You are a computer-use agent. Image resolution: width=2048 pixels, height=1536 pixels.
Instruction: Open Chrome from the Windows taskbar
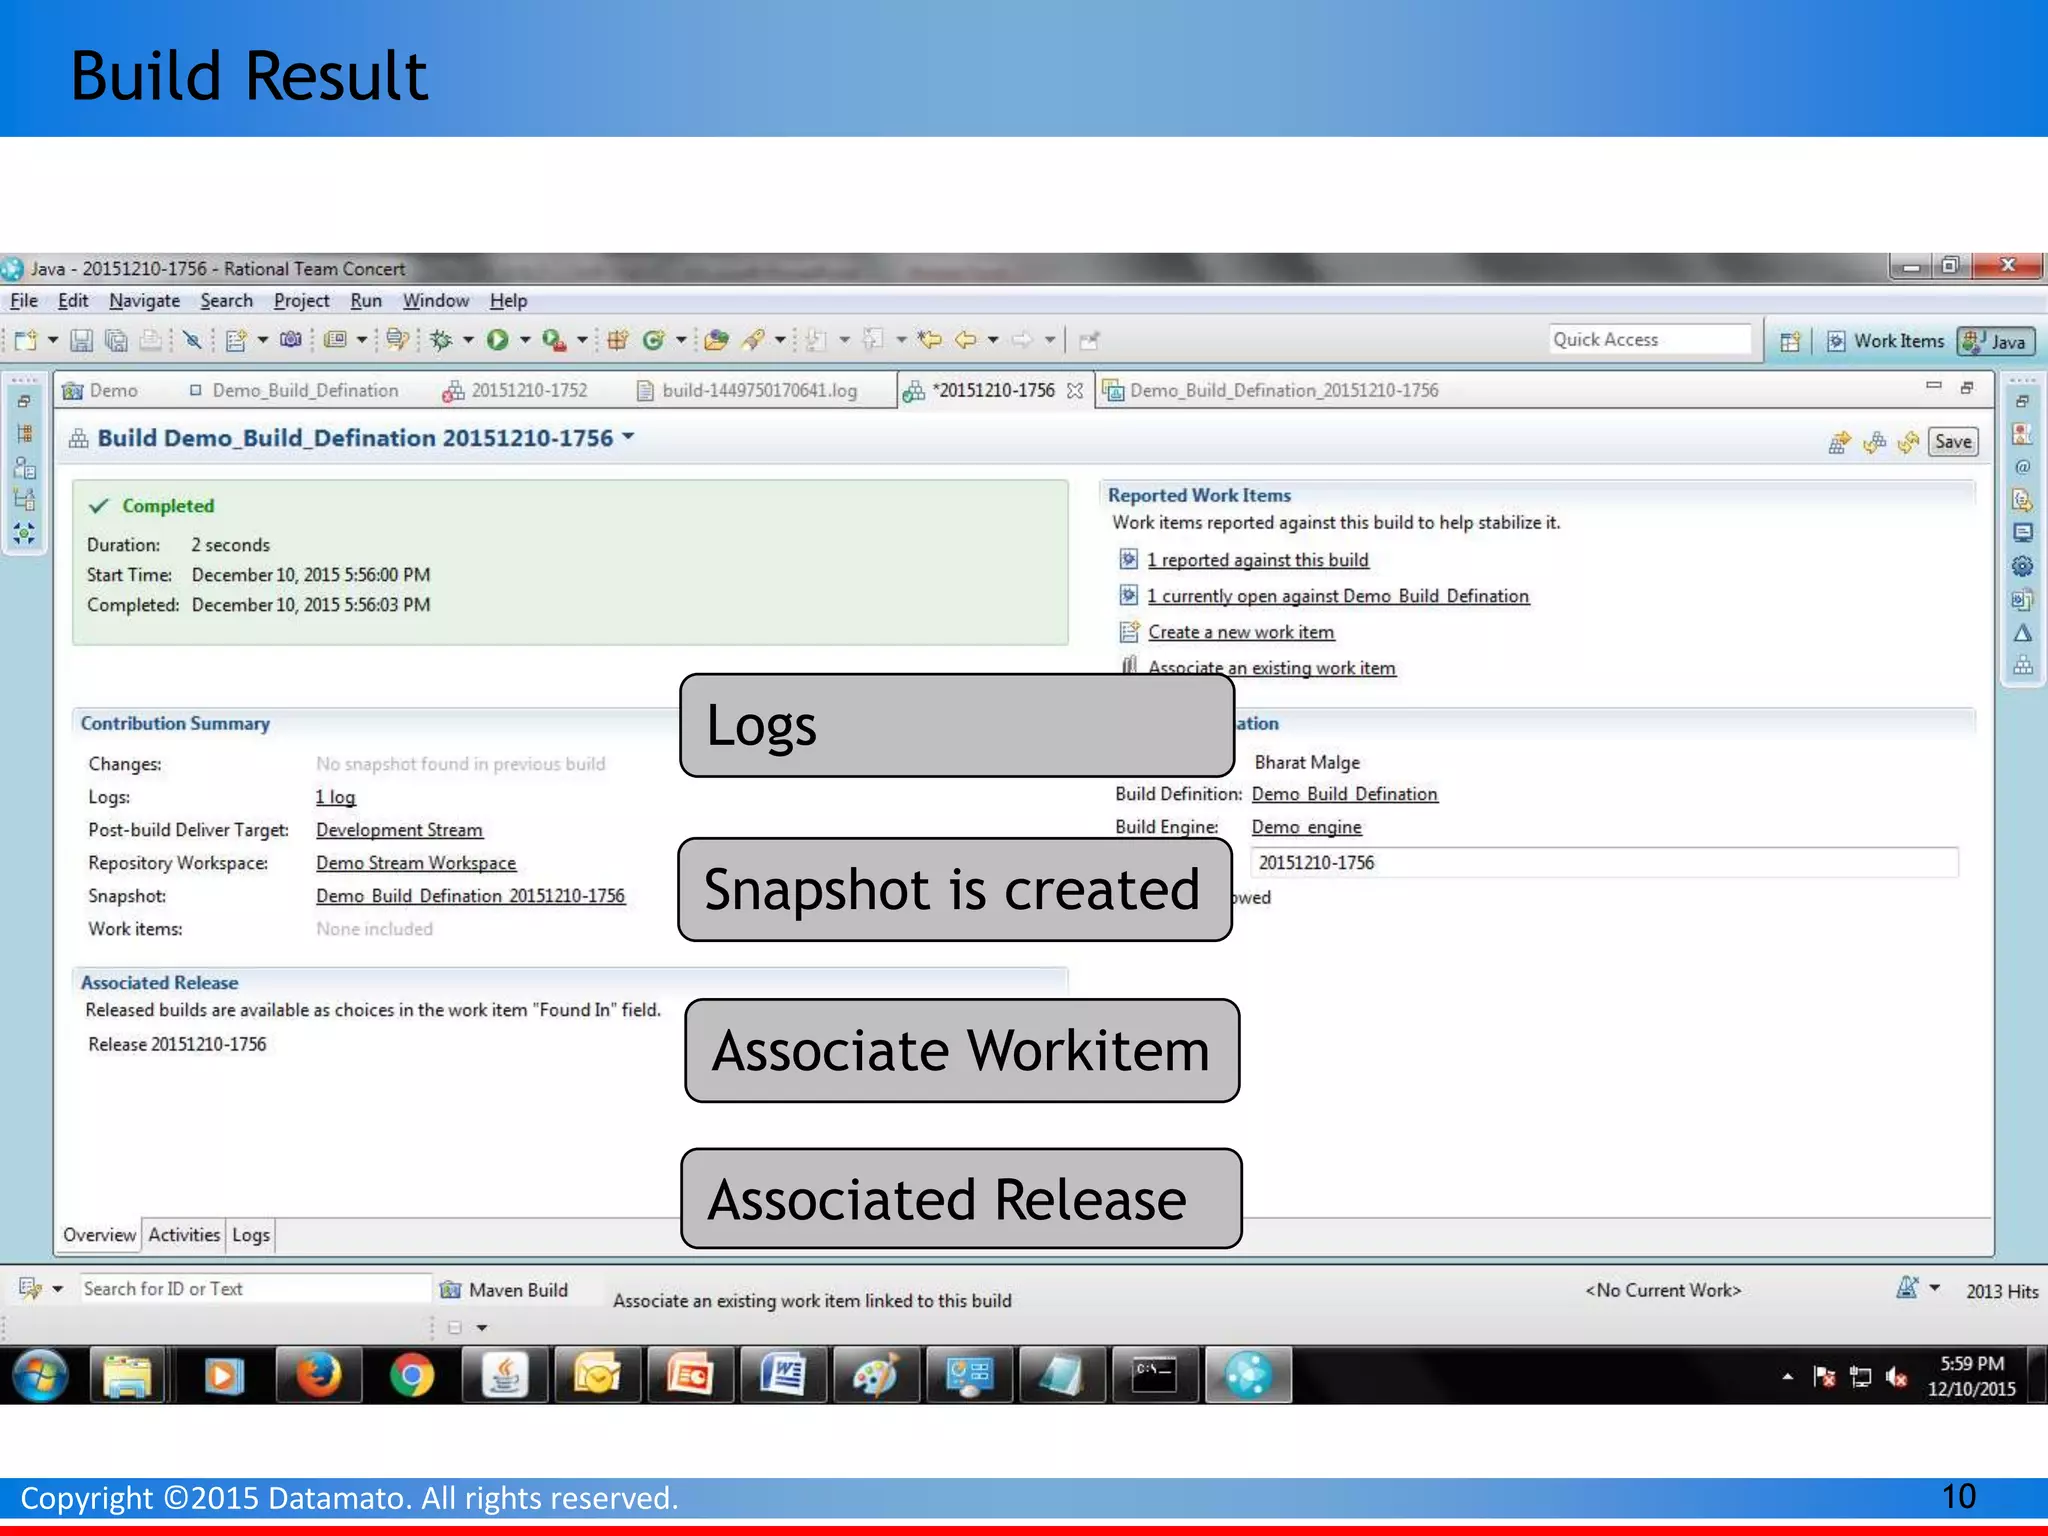coord(411,1377)
